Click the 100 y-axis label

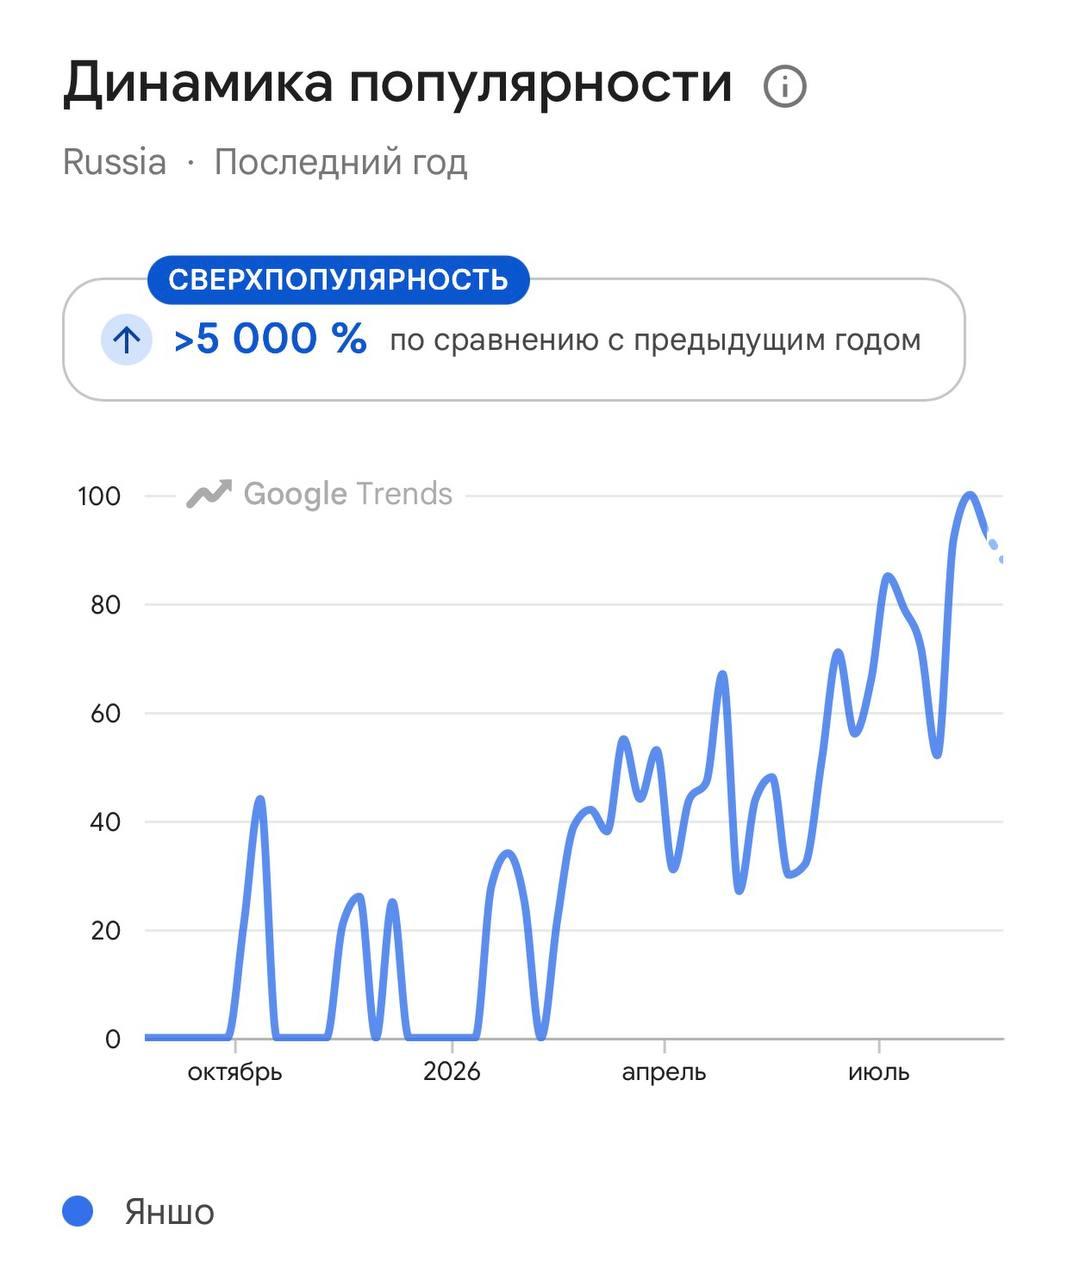point(99,496)
